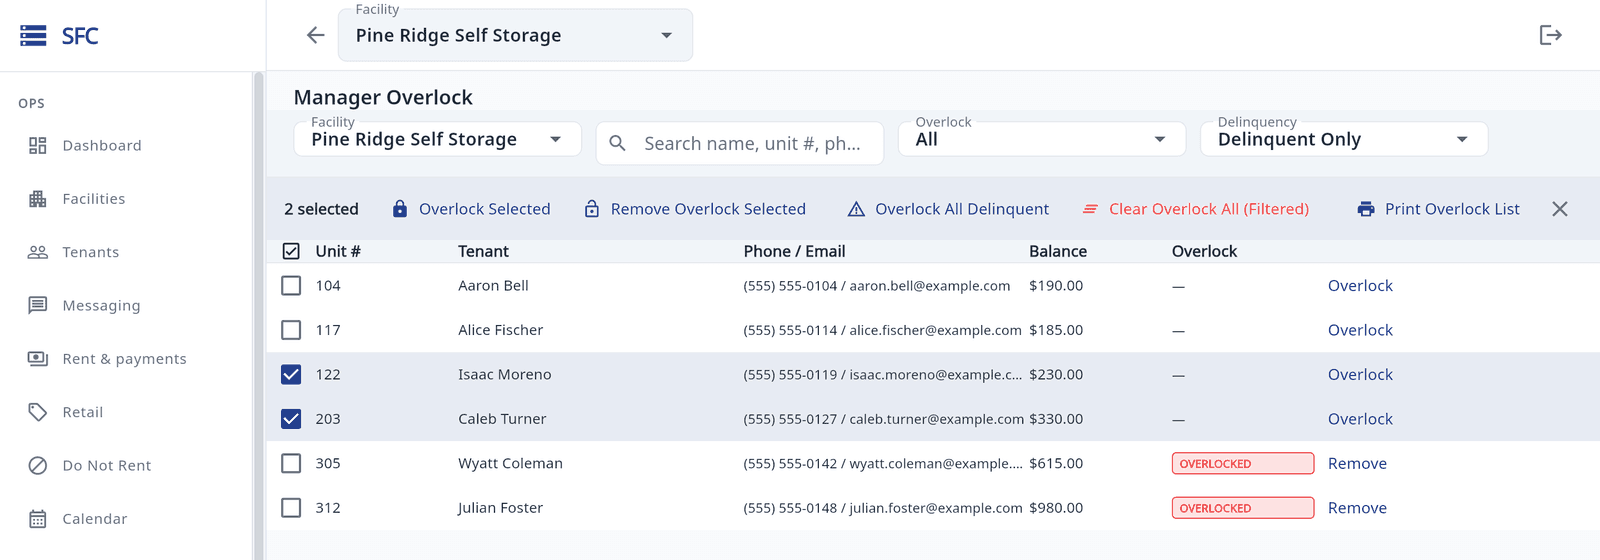Check the box for unit 104
1600x560 pixels.
tap(291, 286)
